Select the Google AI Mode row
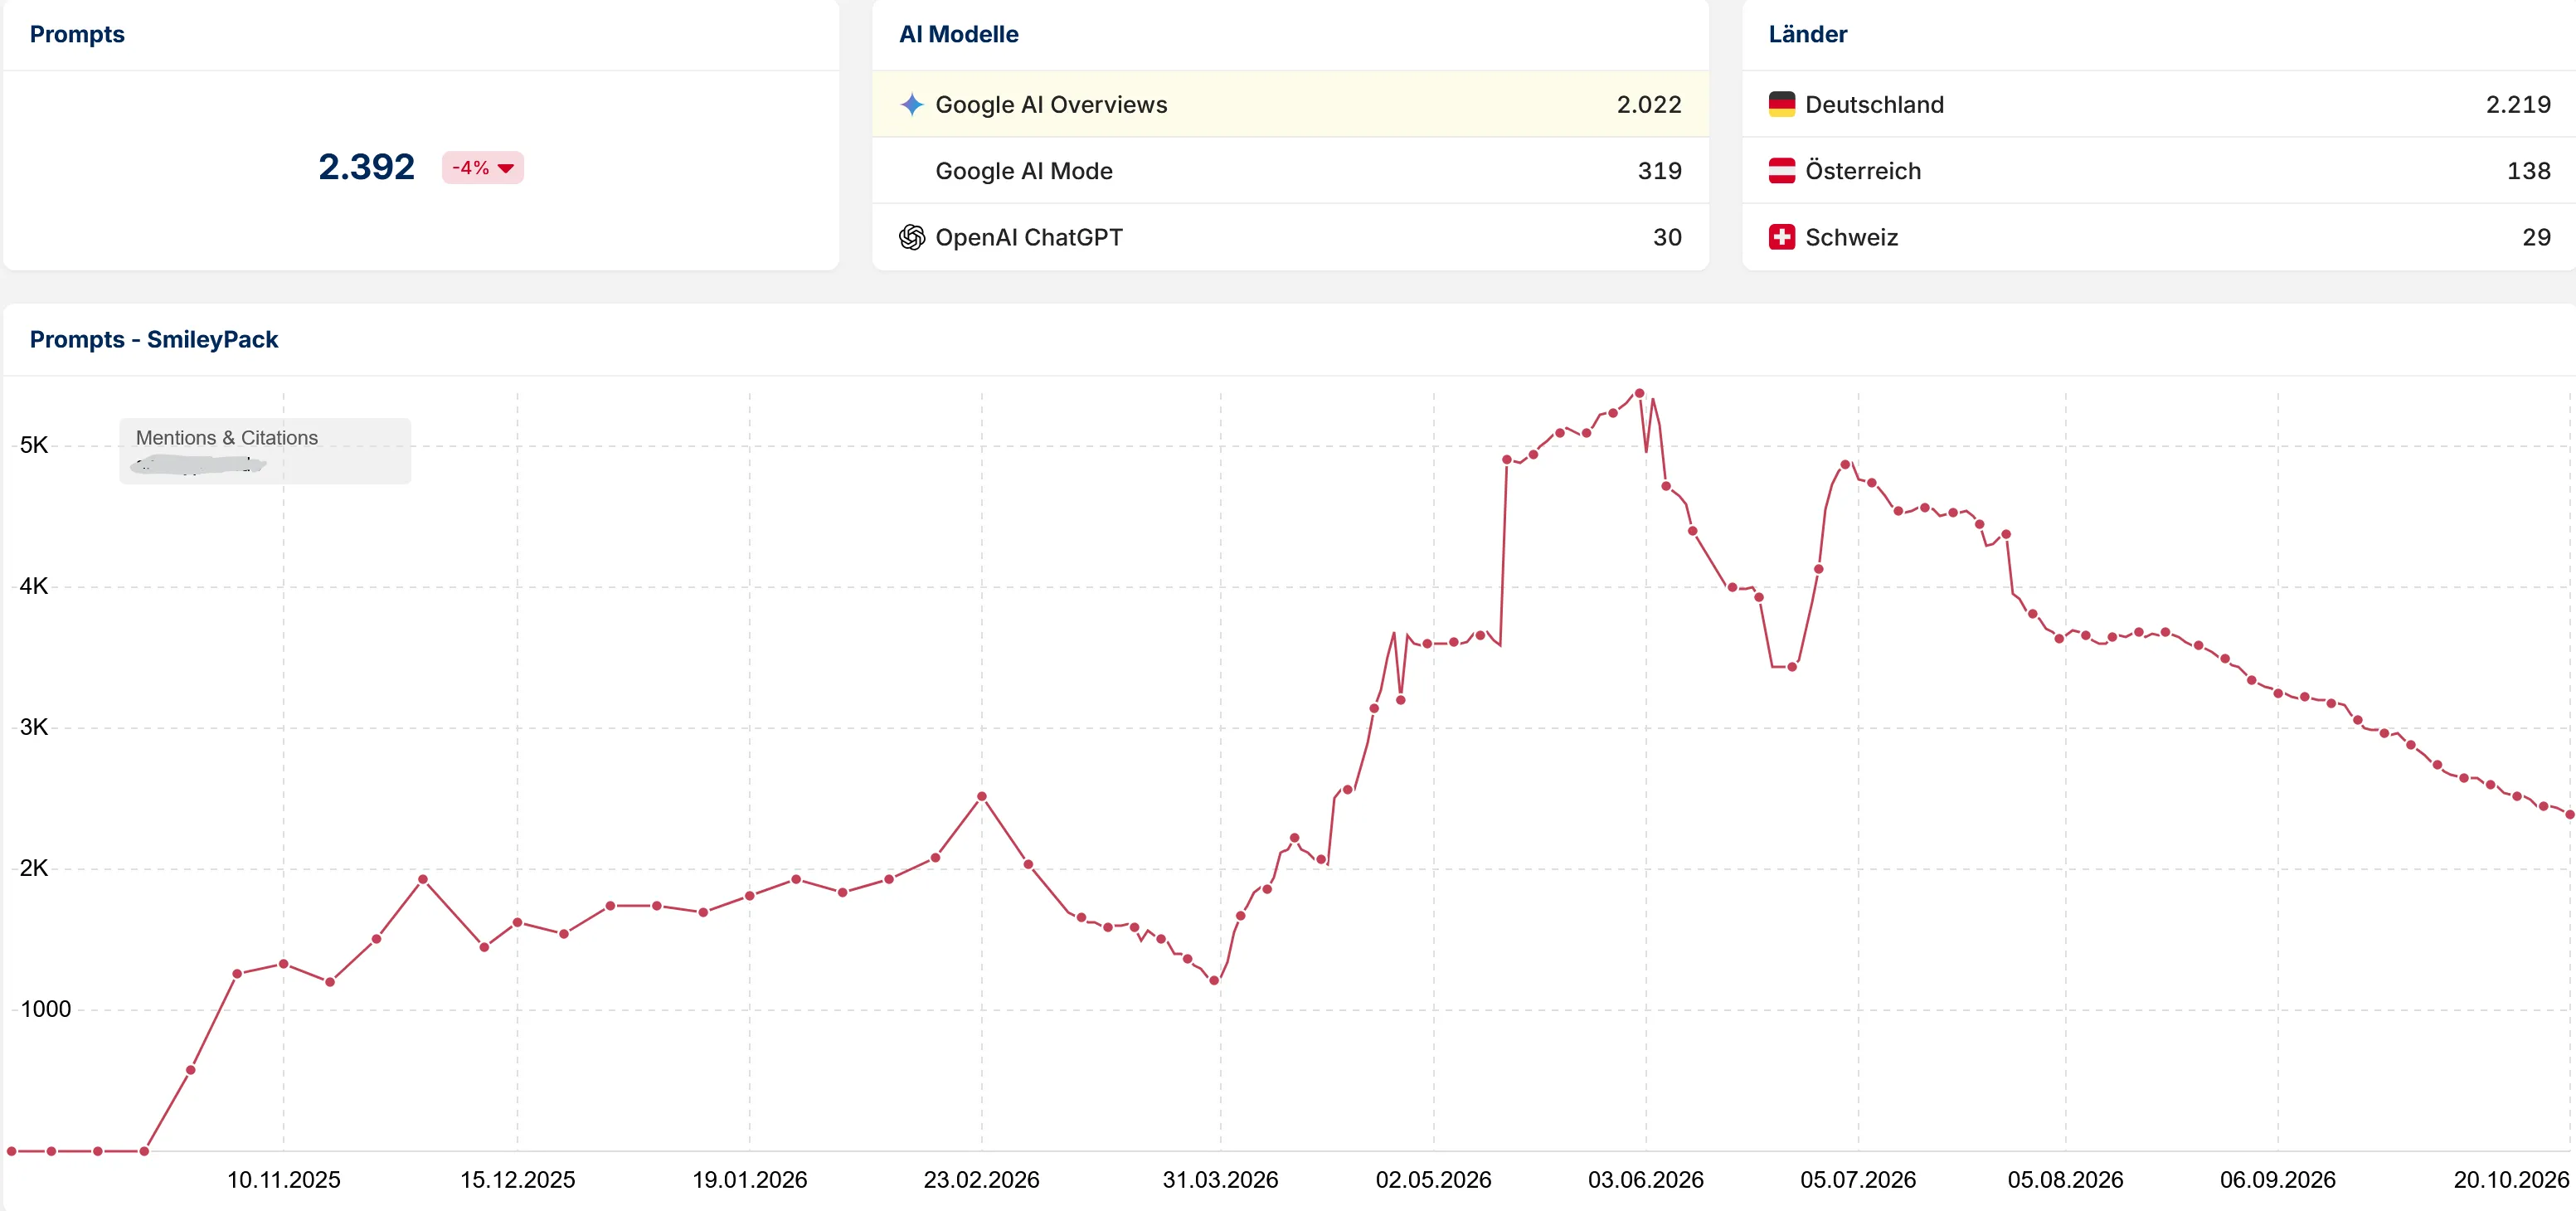 coord(1290,171)
